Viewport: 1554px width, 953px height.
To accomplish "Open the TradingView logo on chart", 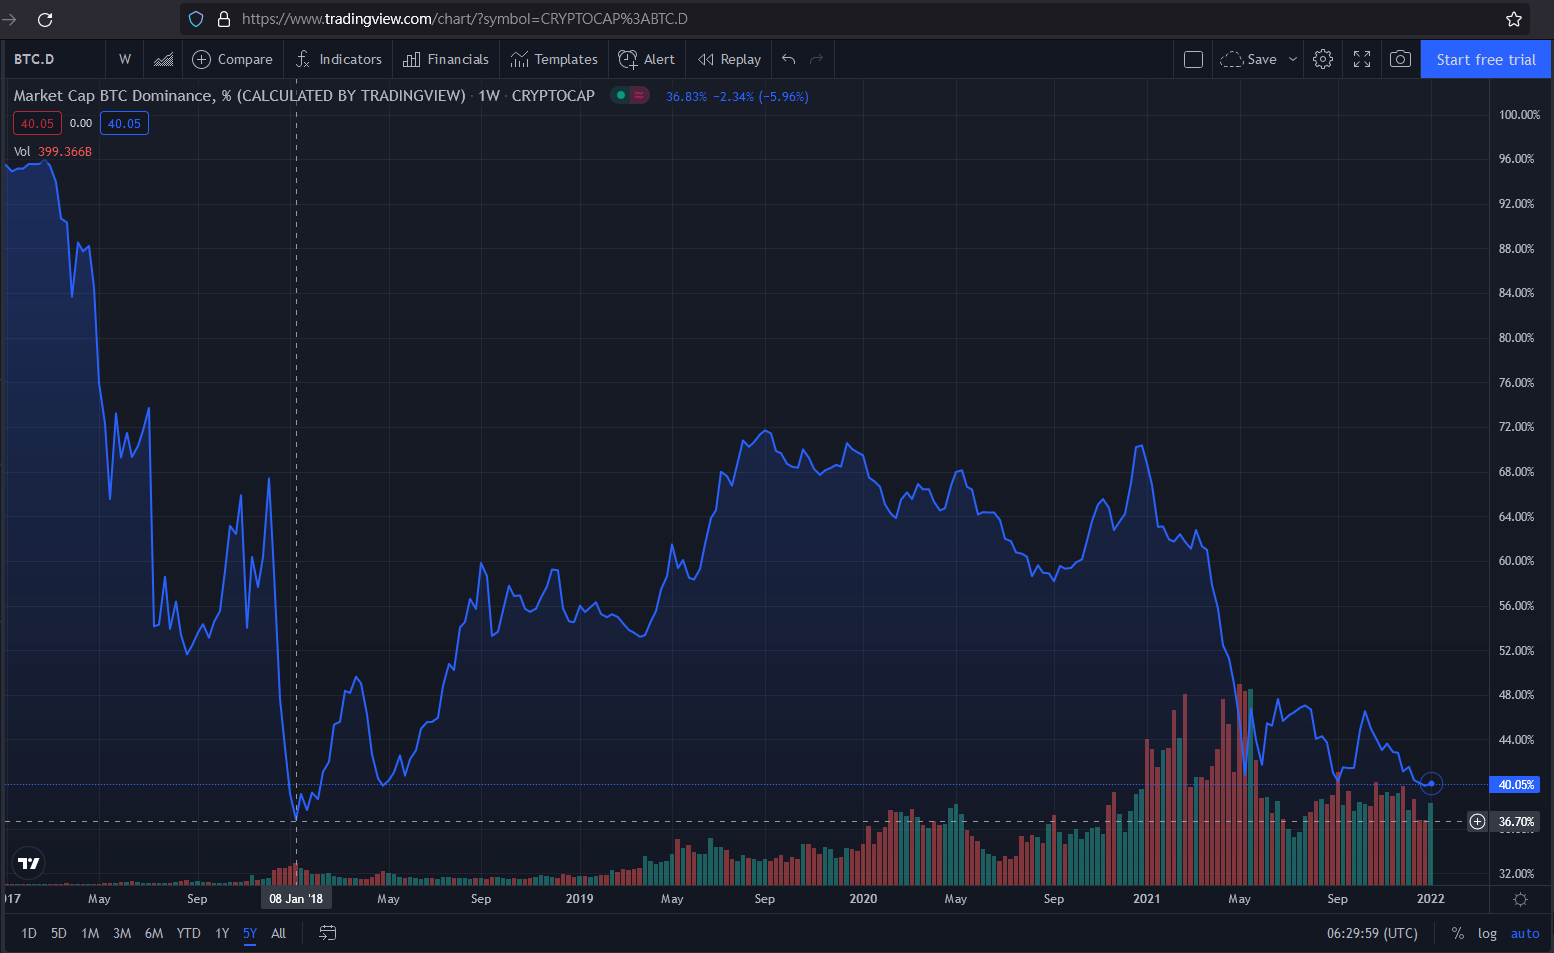I will point(29,863).
